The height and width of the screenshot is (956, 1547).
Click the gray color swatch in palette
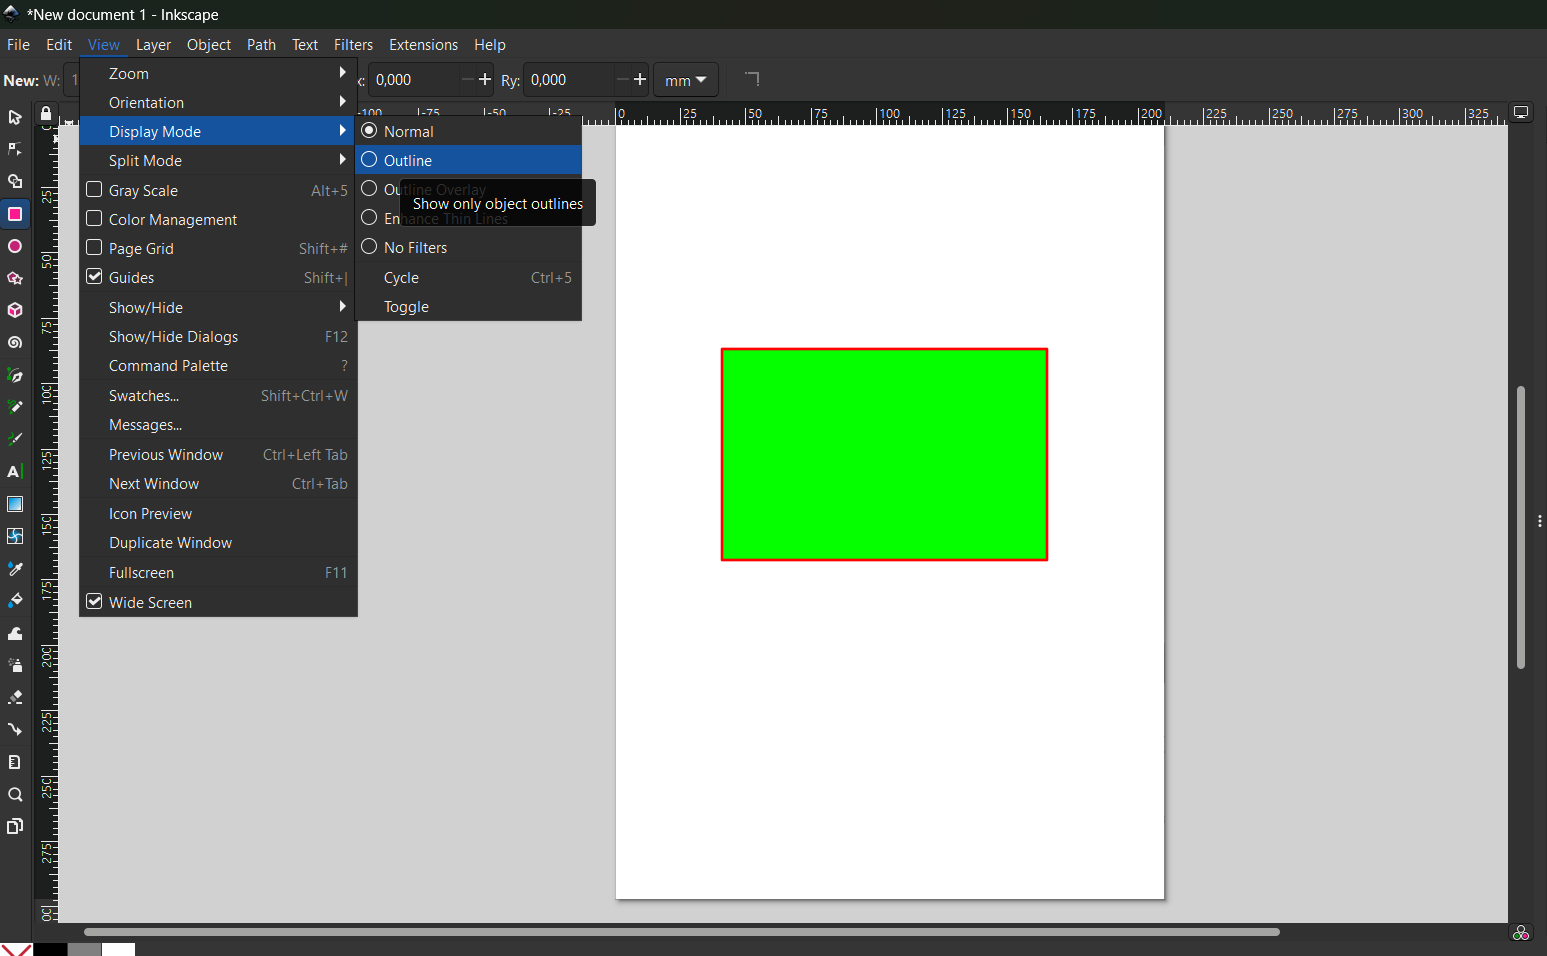point(84,949)
